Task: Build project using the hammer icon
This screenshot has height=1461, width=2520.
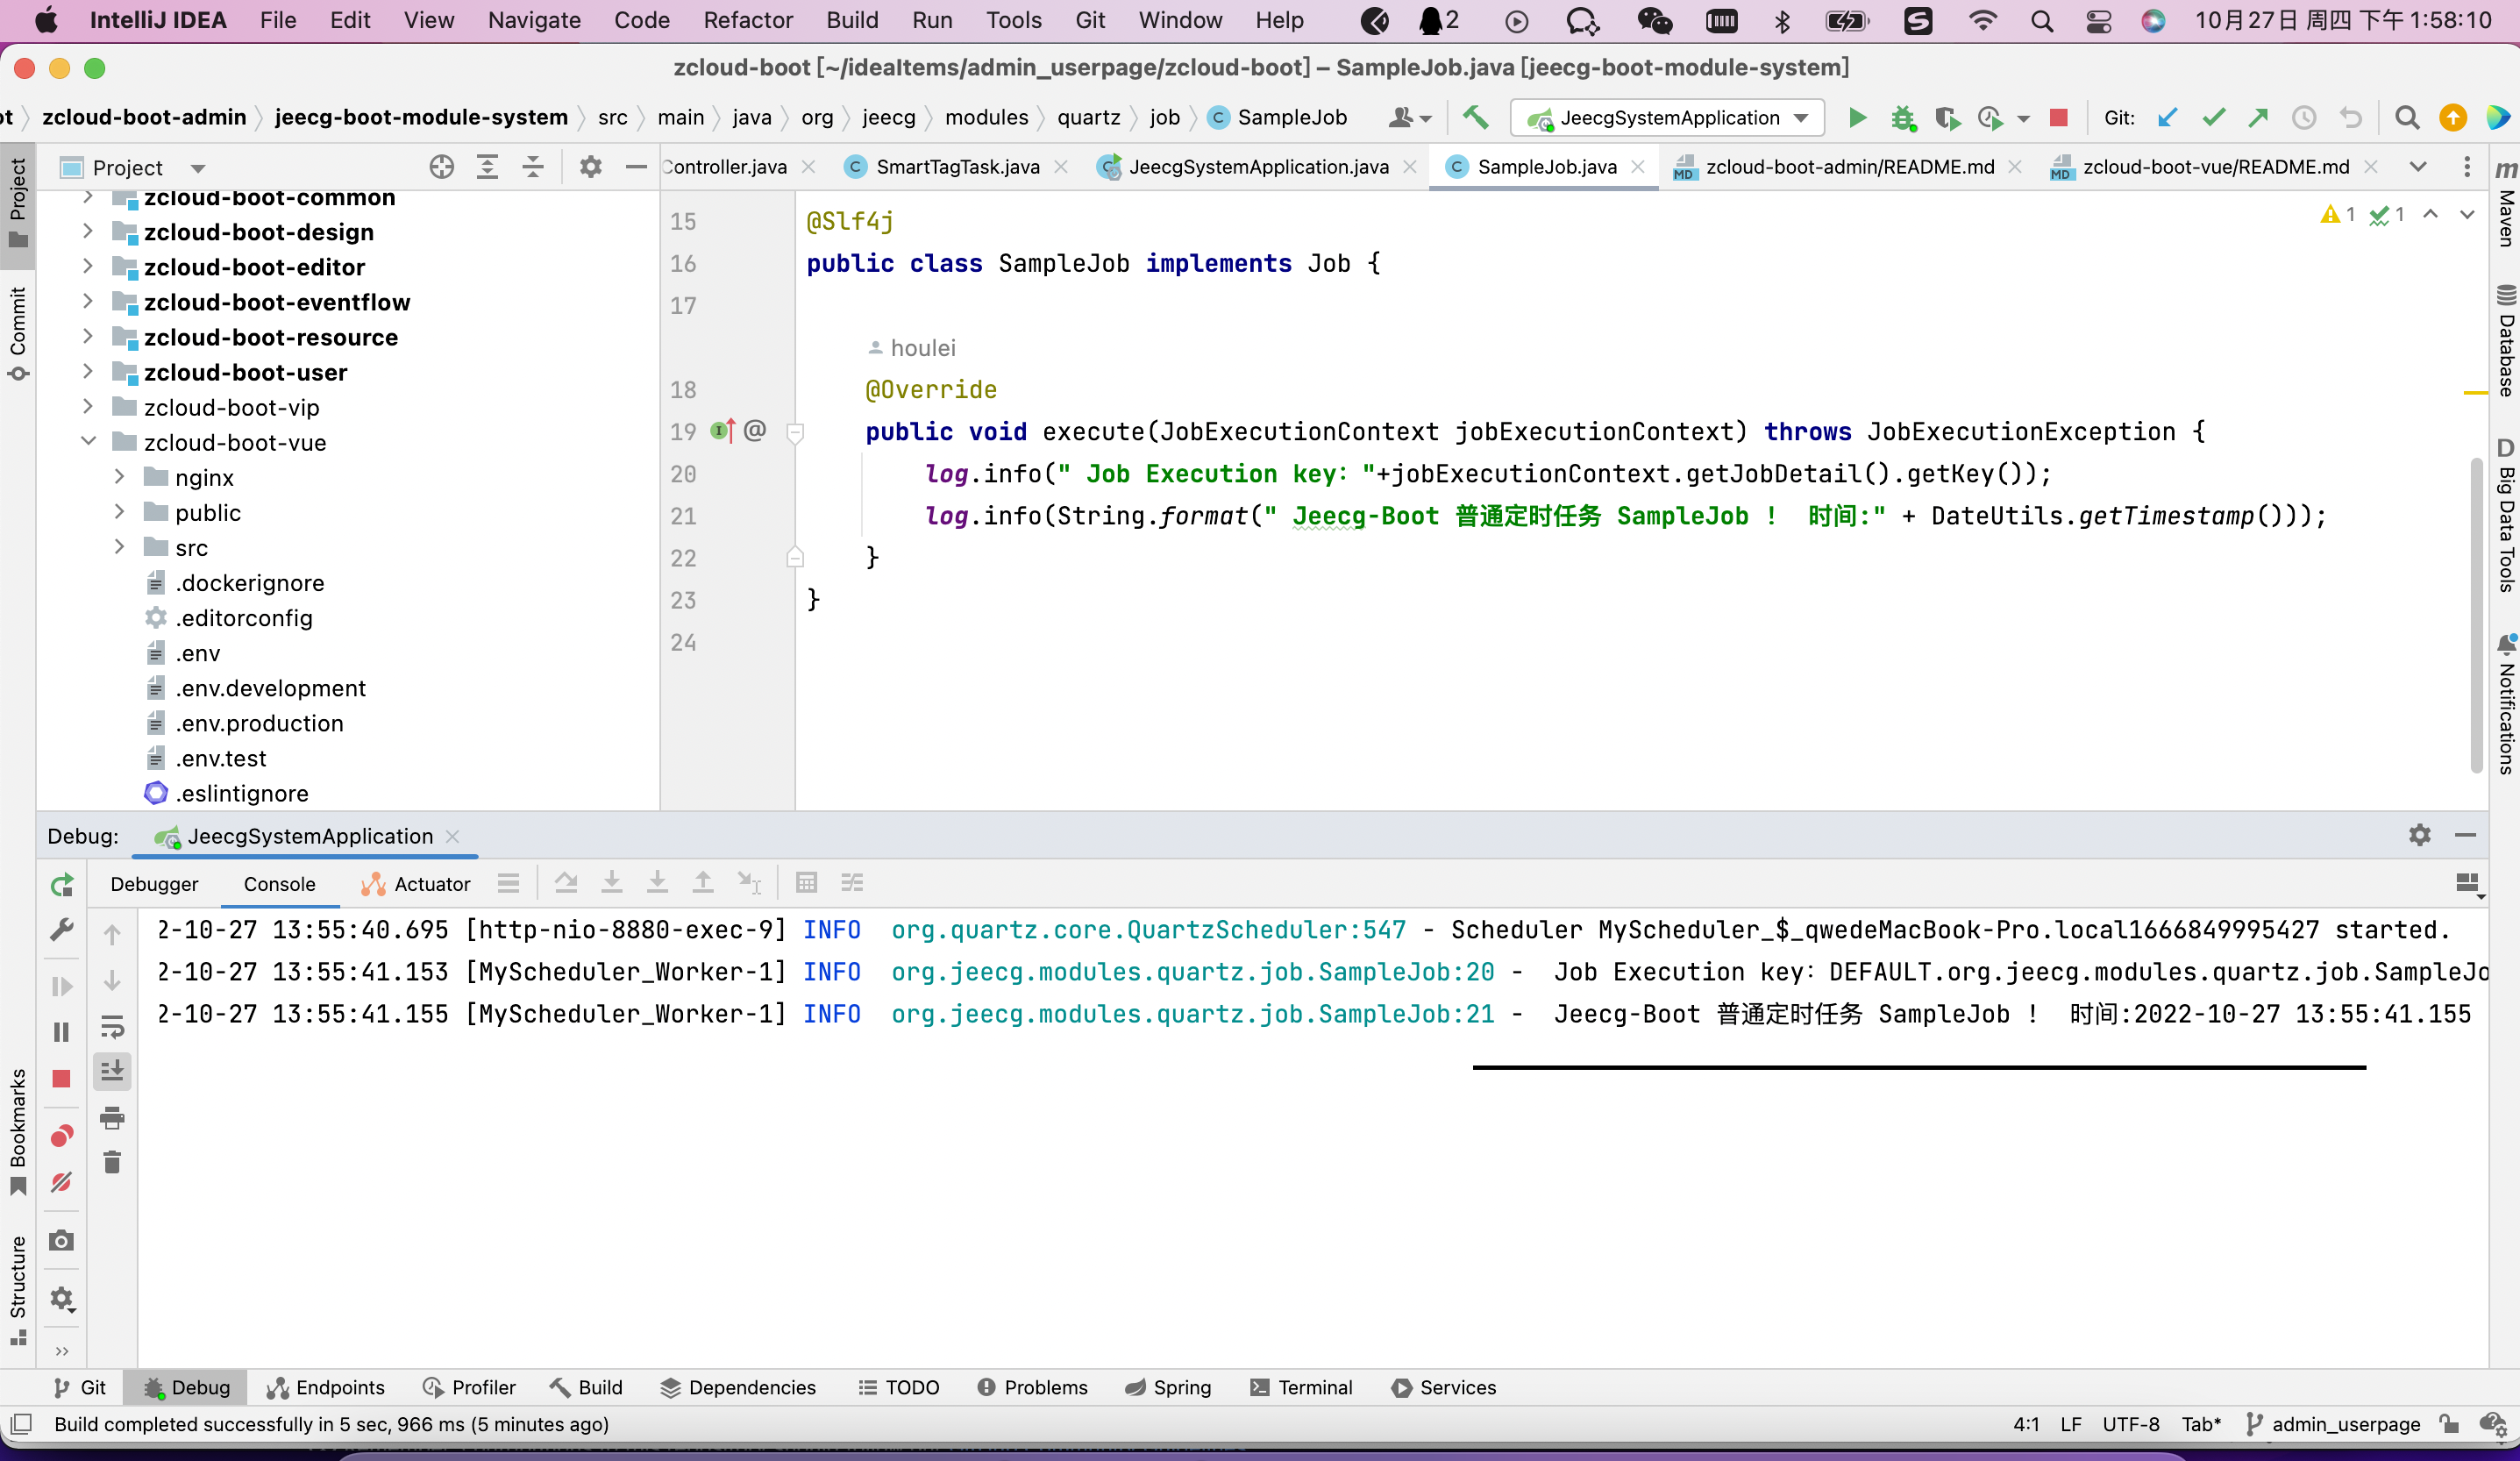Action: click(x=1475, y=118)
